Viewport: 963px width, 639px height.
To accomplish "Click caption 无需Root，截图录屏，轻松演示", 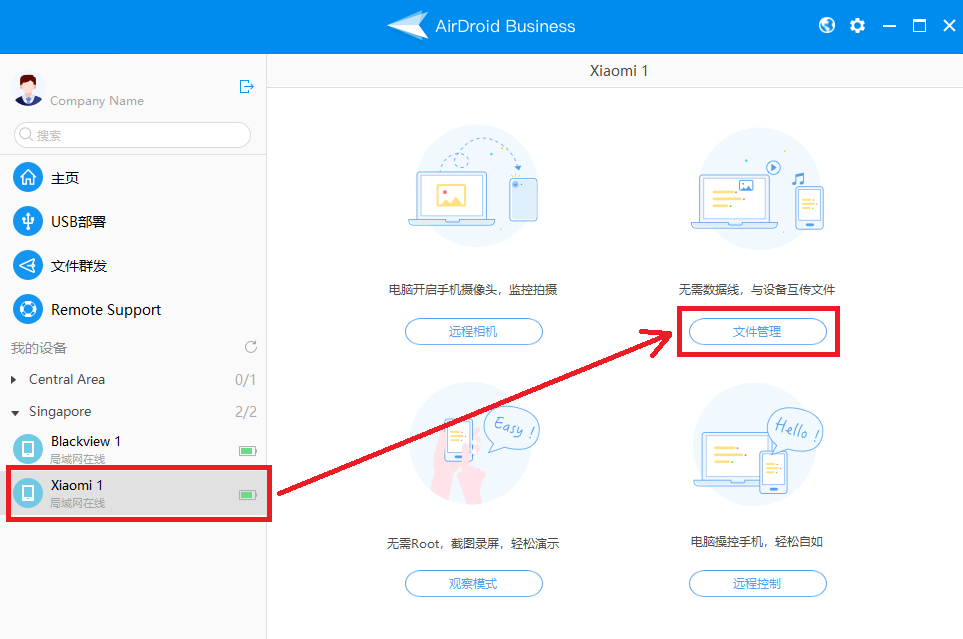I will (x=473, y=543).
